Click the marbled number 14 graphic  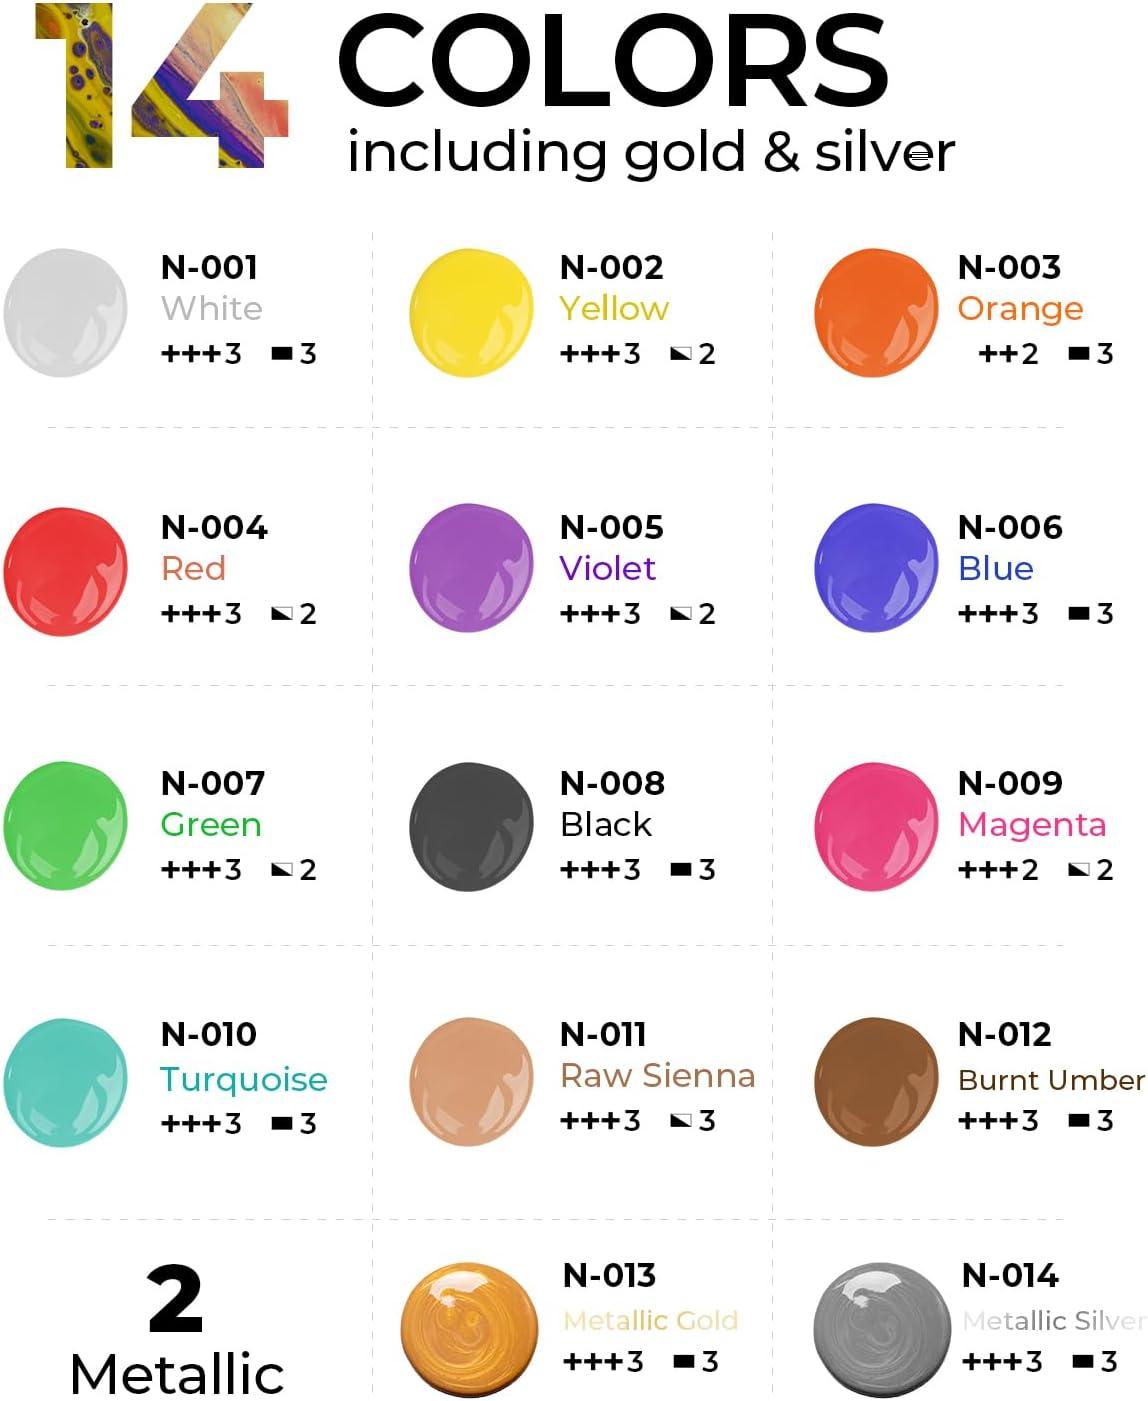(x=162, y=85)
